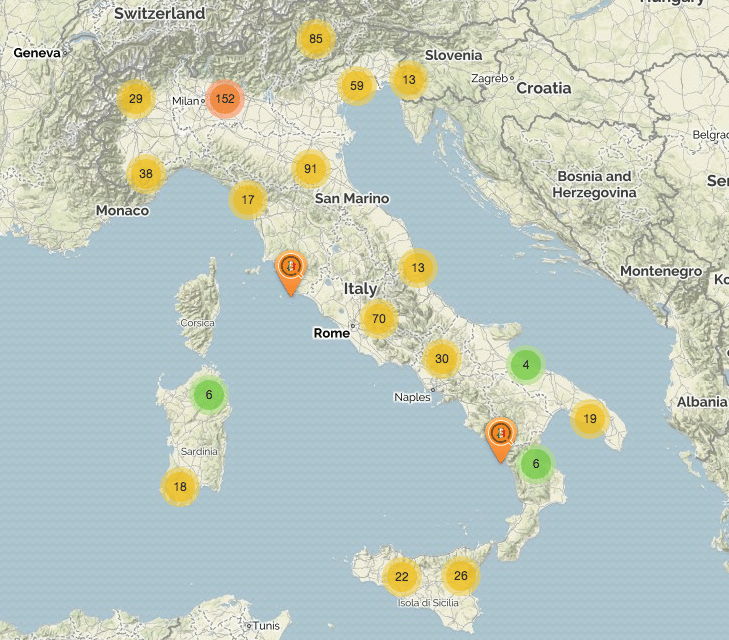Open the 59 cluster near Venice

pyautogui.click(x=357, y=86)
